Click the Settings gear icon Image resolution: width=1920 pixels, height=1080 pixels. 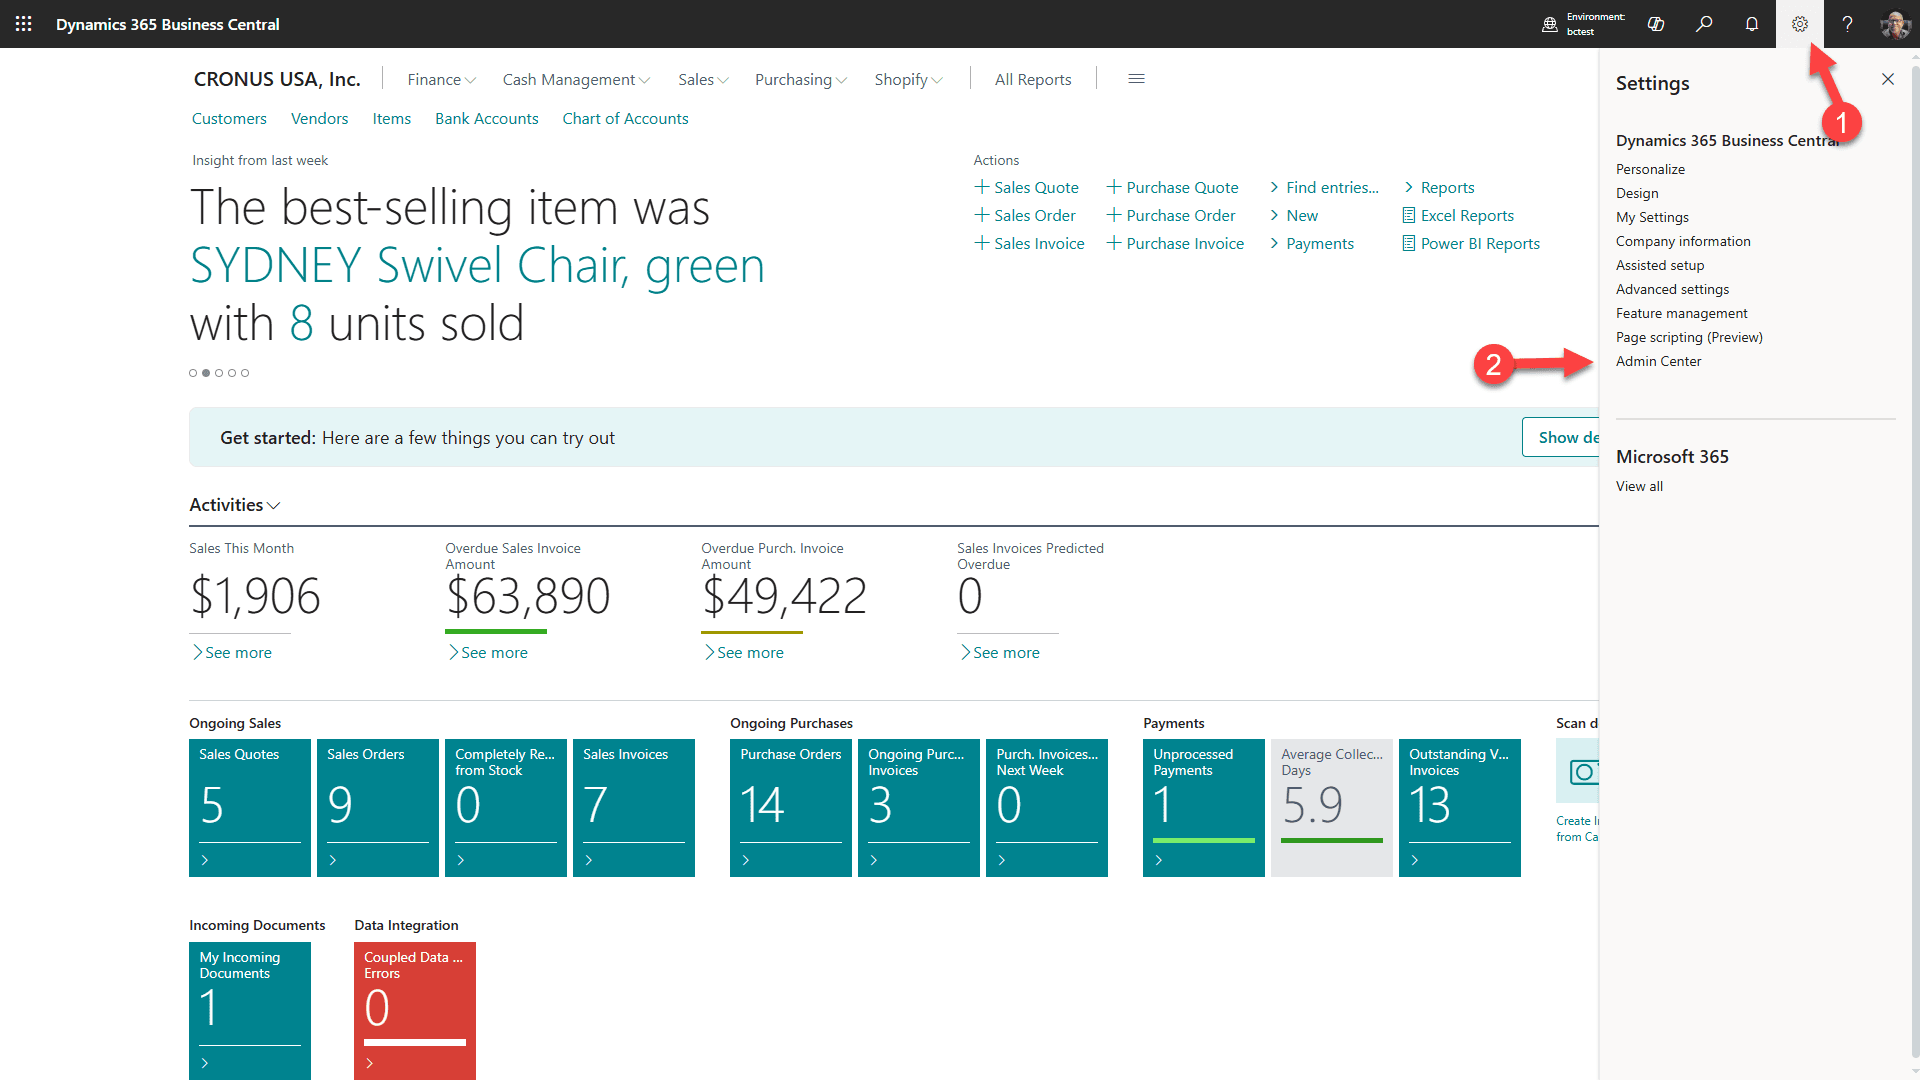coord(1800,24)
